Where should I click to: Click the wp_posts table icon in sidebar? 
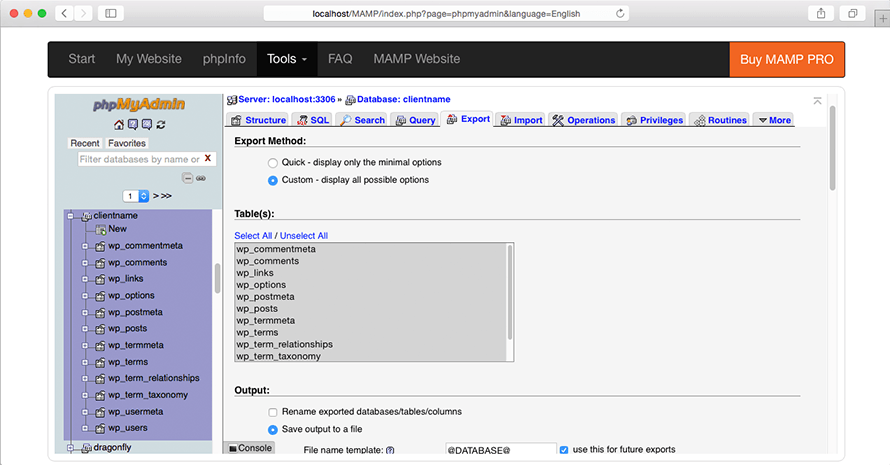(100, 329)
